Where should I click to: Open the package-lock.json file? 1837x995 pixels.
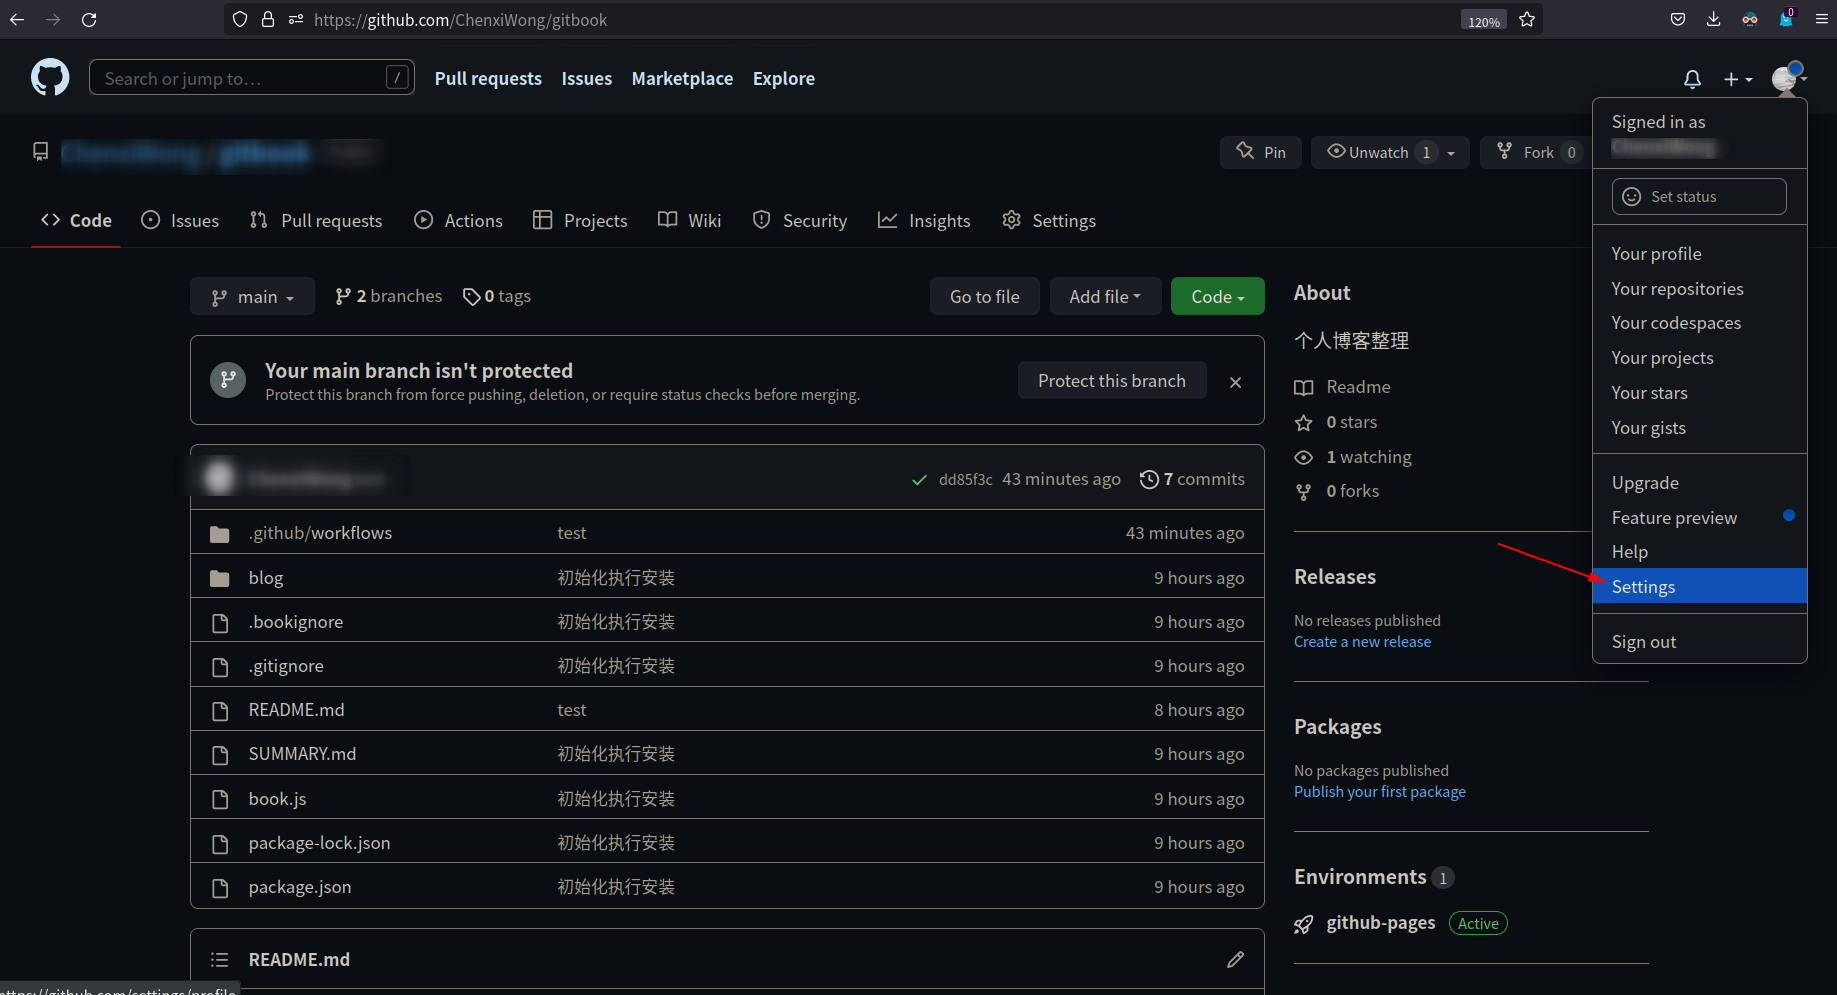click(319, 843)
